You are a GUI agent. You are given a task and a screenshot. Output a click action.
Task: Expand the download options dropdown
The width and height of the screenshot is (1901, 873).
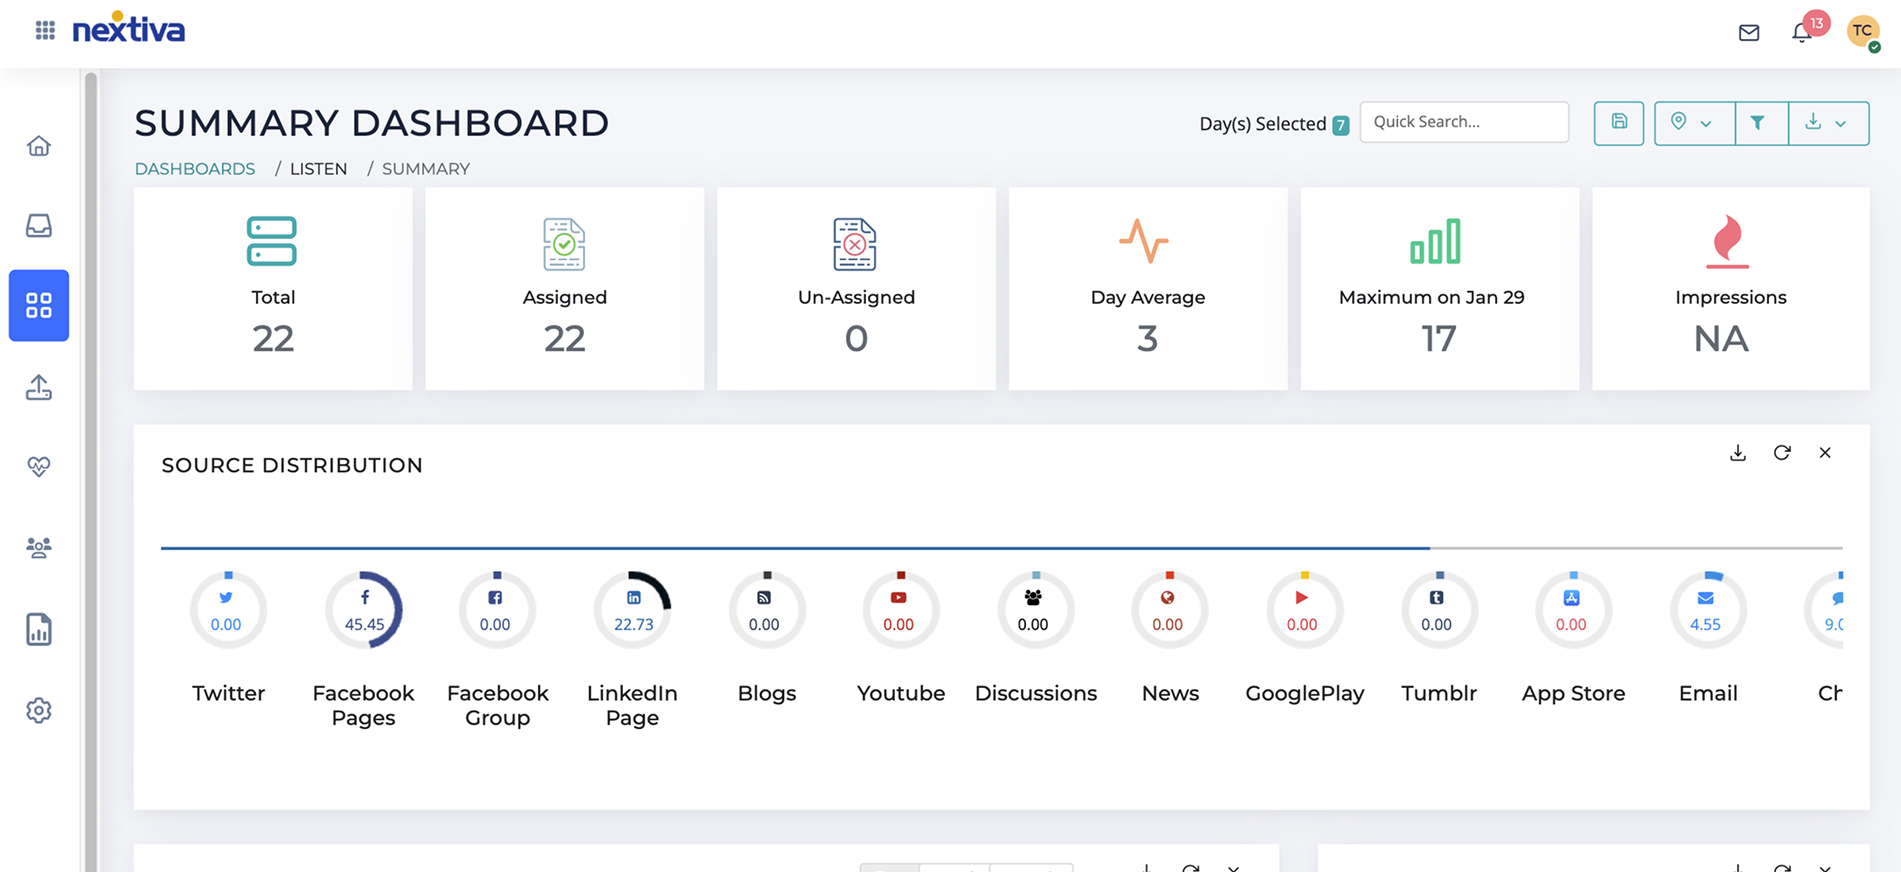pyautogui.click(x=1827, y=123)
